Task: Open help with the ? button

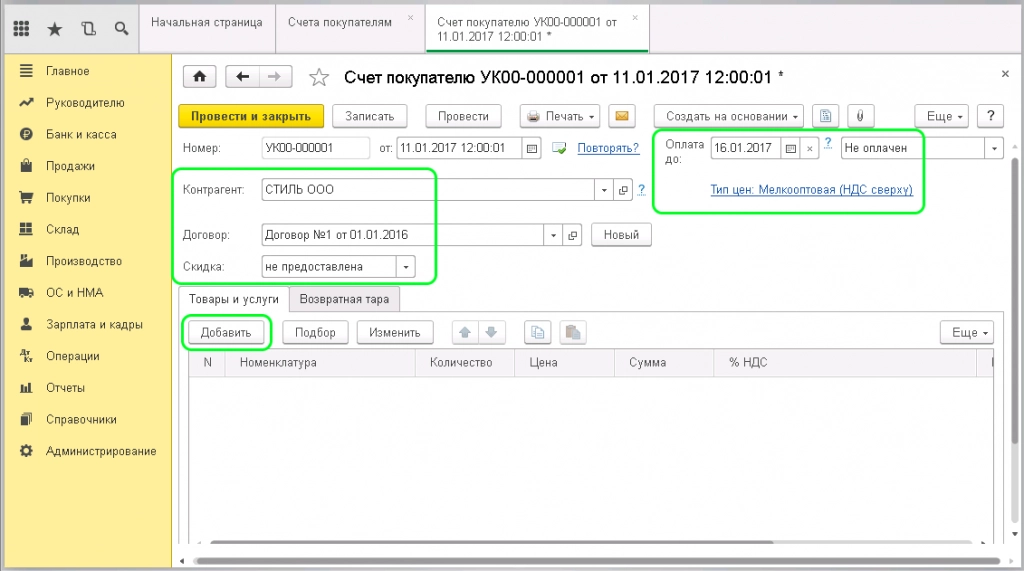Action: pos(991,116)
